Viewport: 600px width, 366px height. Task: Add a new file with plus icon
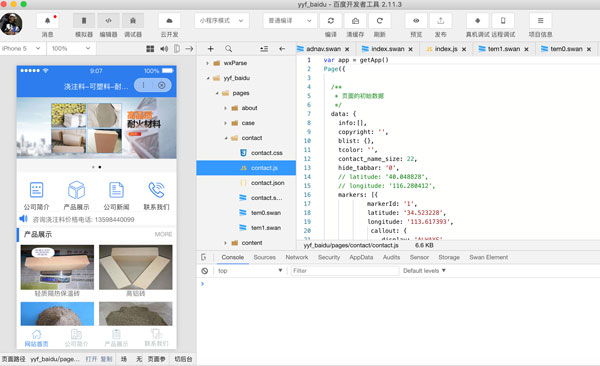[210, 49]
